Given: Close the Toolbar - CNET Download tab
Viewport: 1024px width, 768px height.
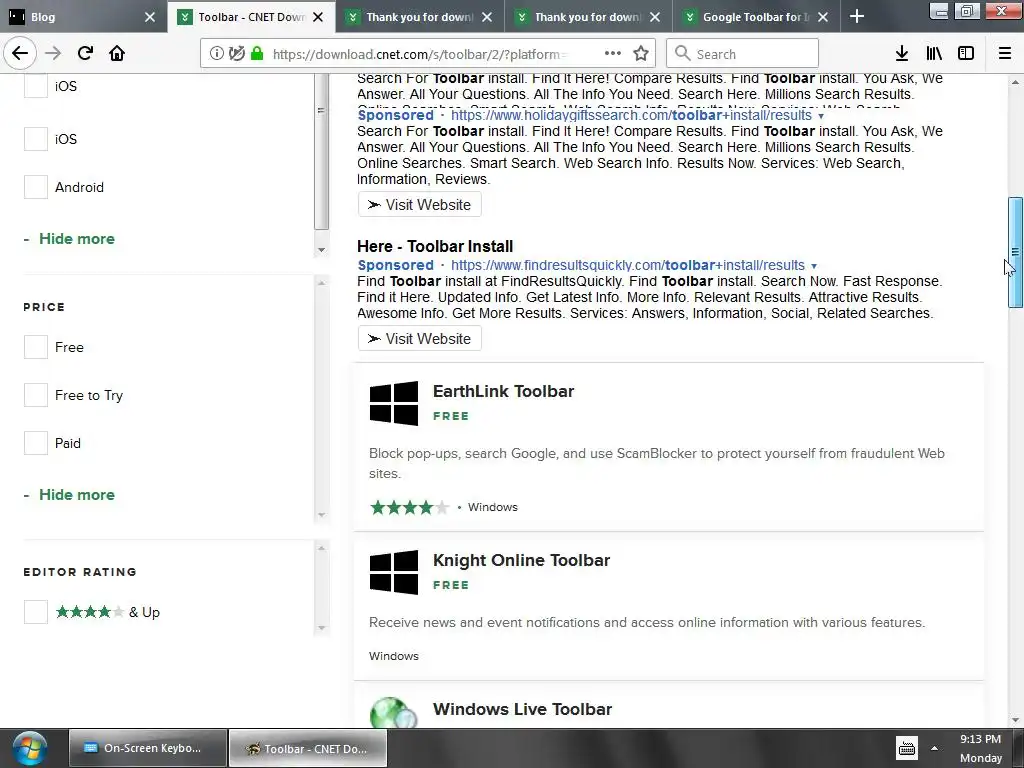Looking at the screenshot, I should (x=318, y=17).
